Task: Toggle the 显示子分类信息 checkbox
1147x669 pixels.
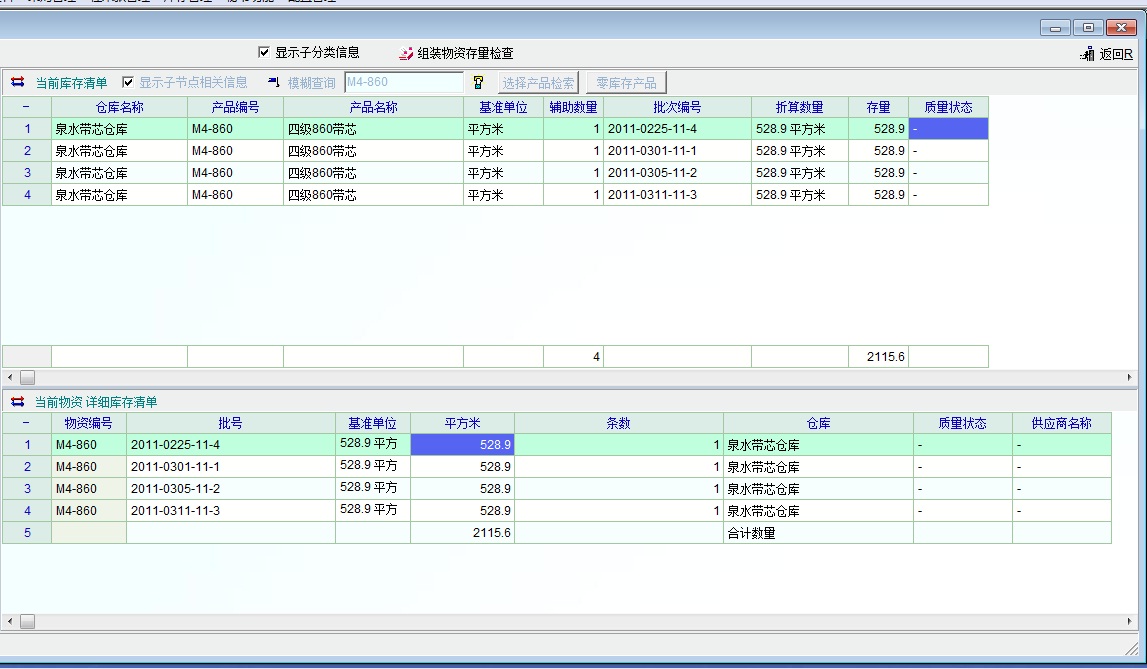Action: [264, 53]
